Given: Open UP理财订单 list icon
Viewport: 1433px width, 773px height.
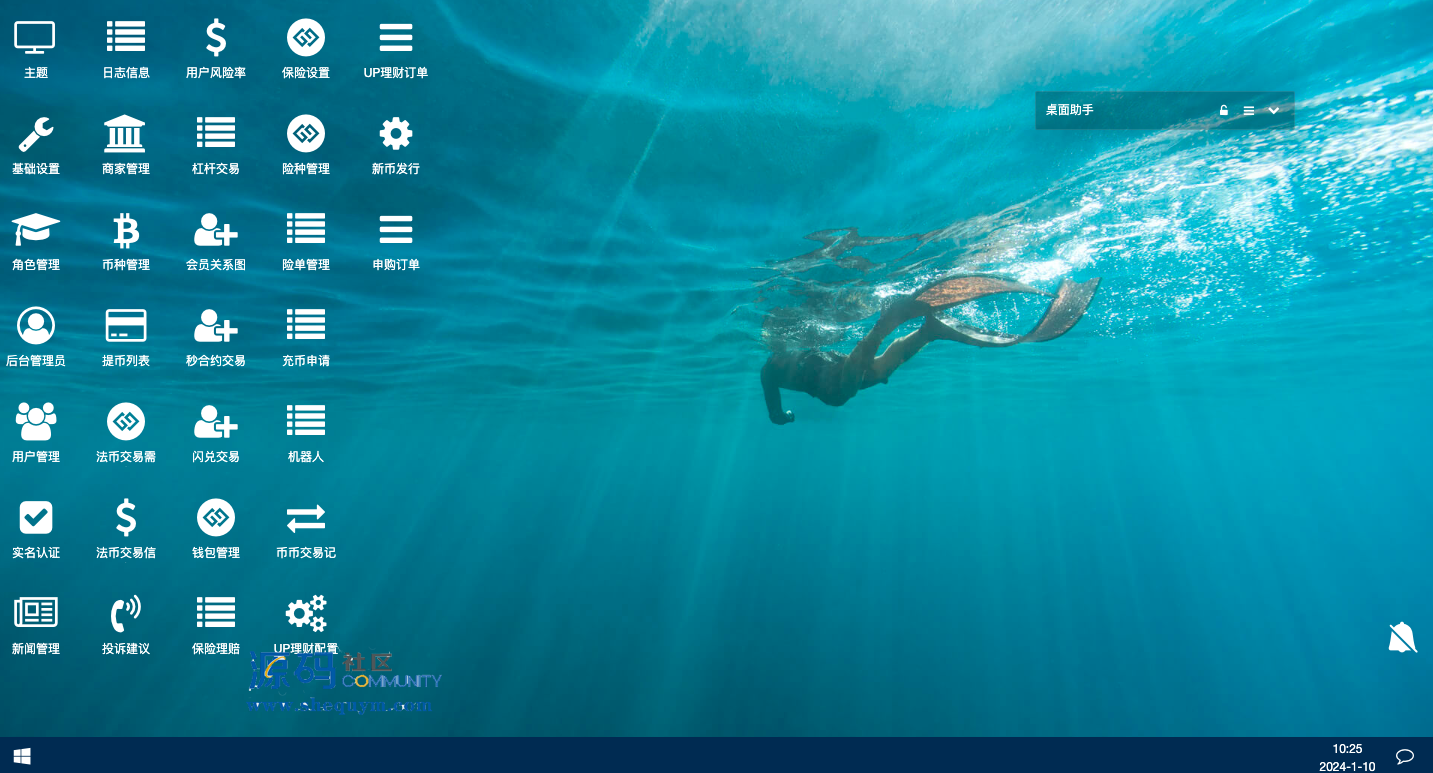Looking at the screenshot, I should pos(396,38).
